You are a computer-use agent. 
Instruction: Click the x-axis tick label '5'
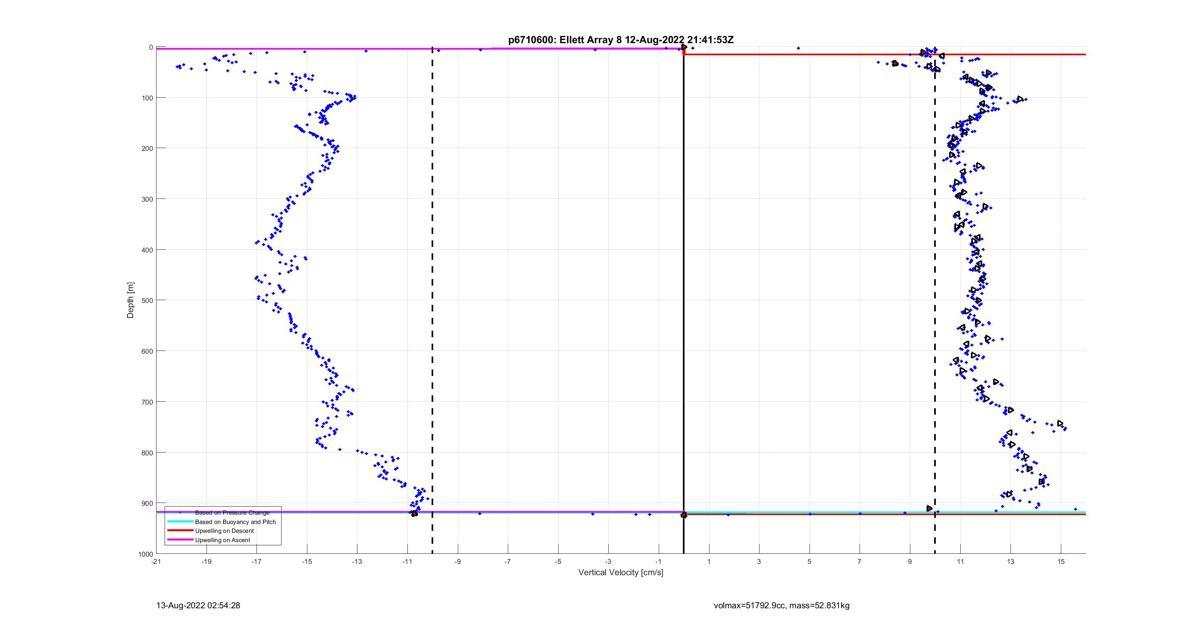[810, 561]
